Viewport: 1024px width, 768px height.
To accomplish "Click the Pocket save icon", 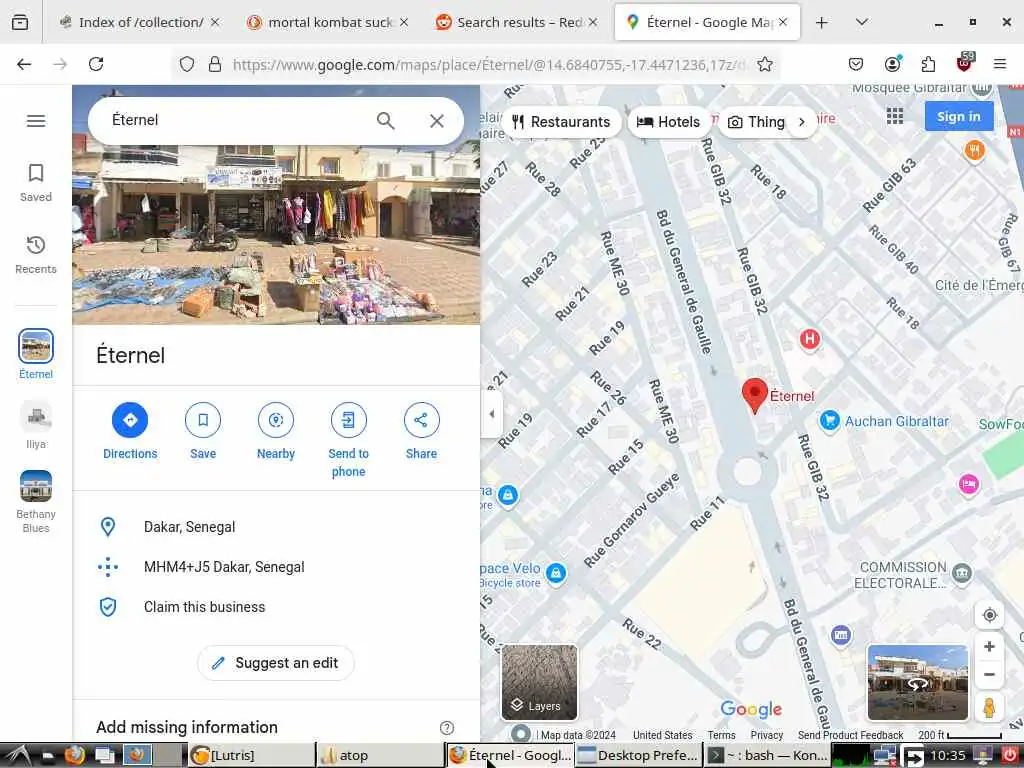I will (x=856, y=64).
